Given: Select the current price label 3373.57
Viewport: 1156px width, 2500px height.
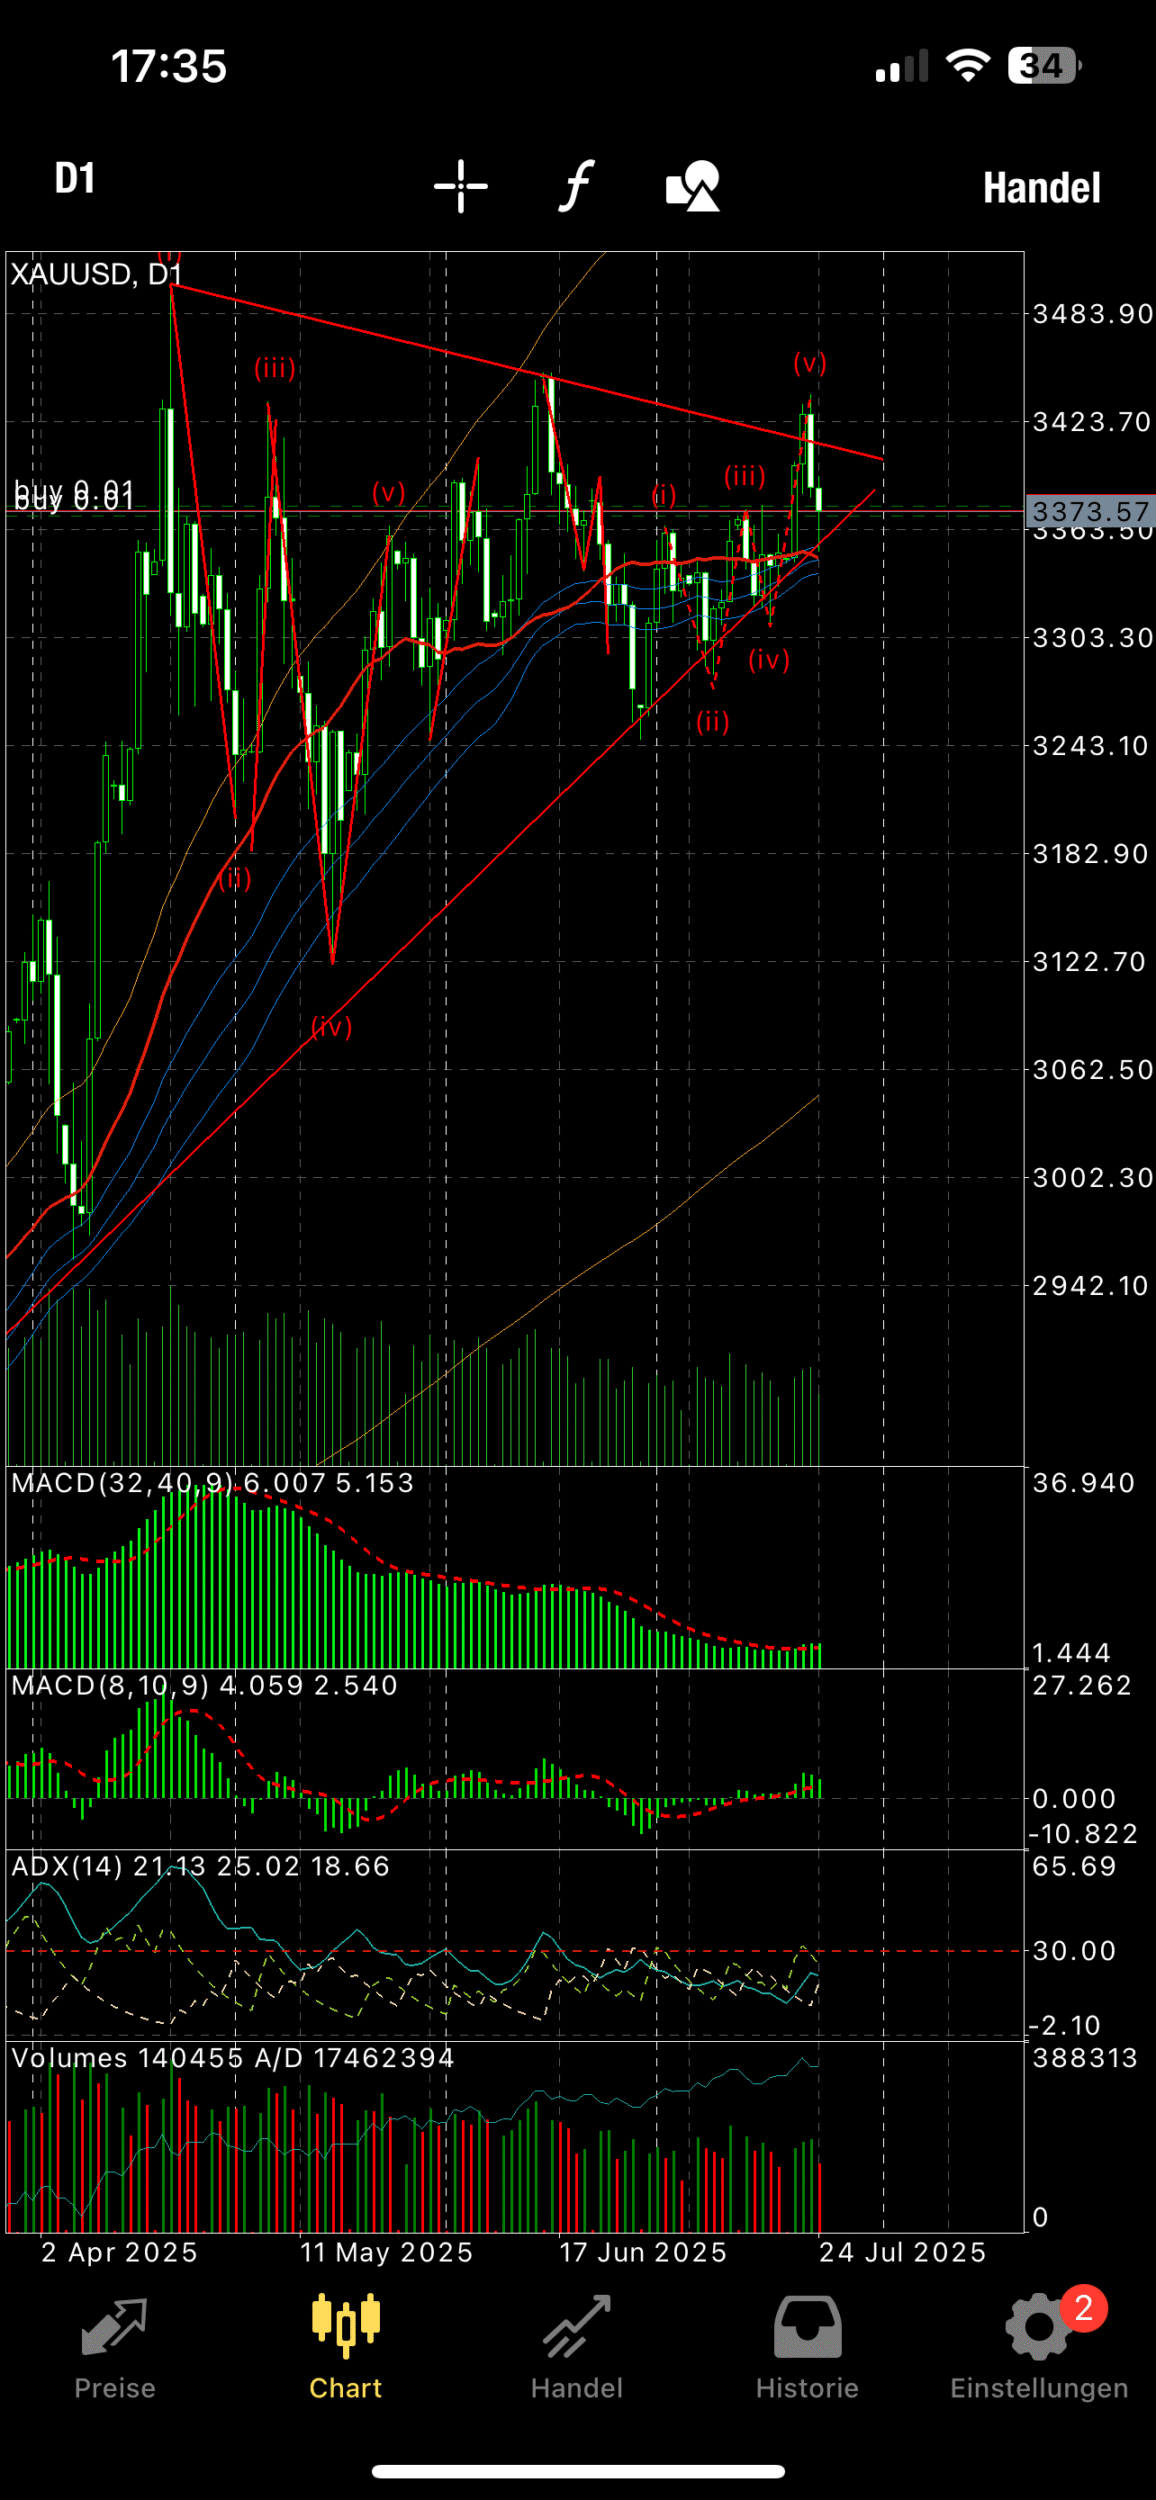Looking at the screenshot, I should pyautogui.click(x=1090, y=512).
